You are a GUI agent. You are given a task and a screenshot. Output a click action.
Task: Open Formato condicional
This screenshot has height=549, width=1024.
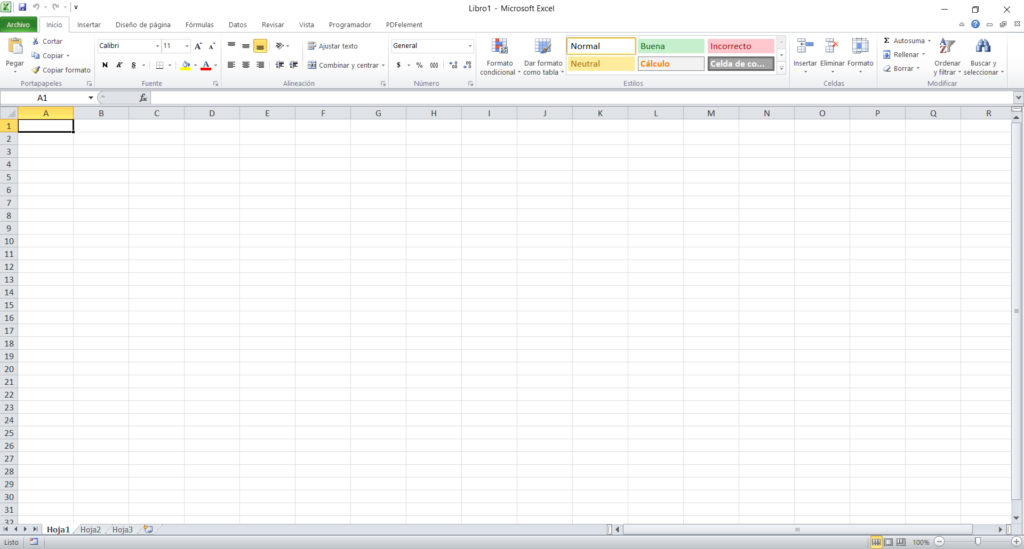(499, 47)
